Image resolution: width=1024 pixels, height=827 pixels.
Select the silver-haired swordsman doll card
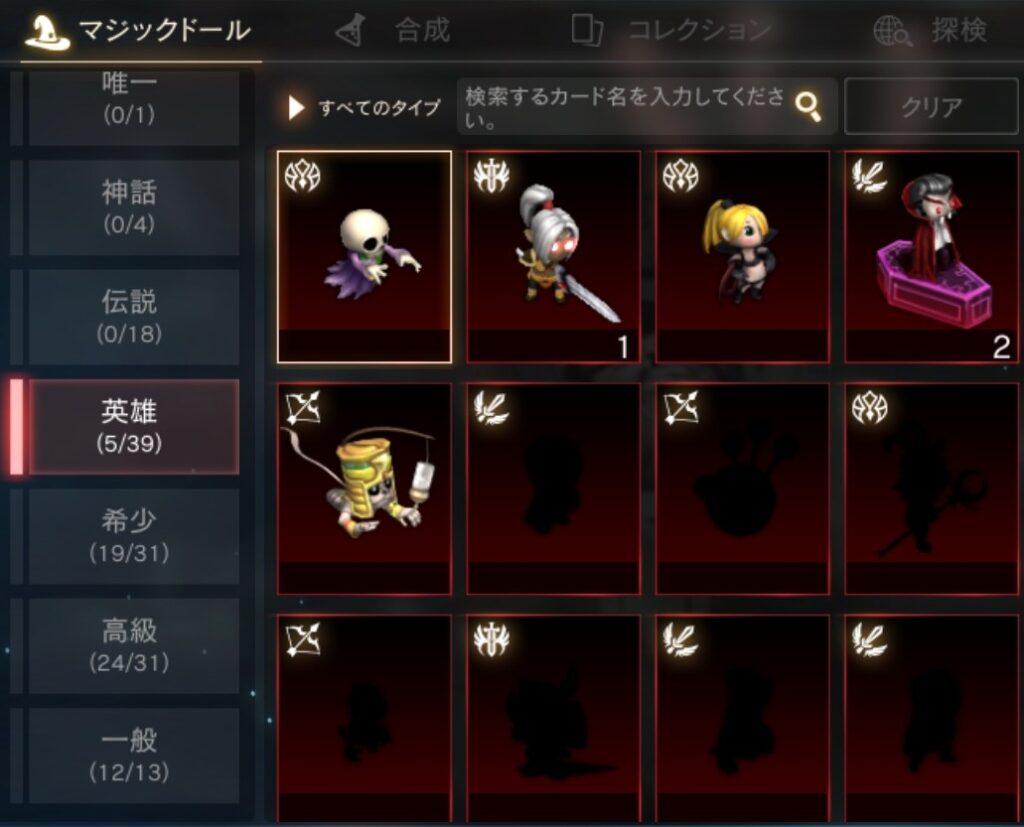point(553,257)
